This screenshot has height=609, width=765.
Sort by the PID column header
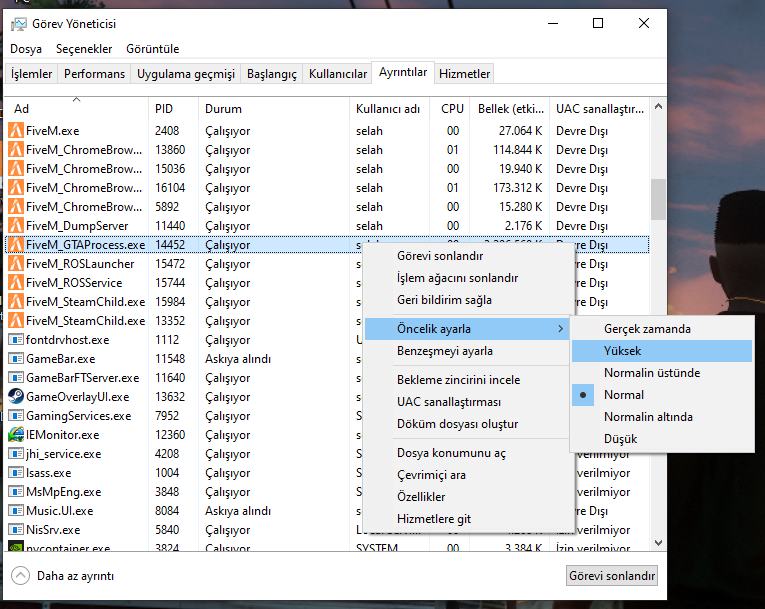pos(173,109)
